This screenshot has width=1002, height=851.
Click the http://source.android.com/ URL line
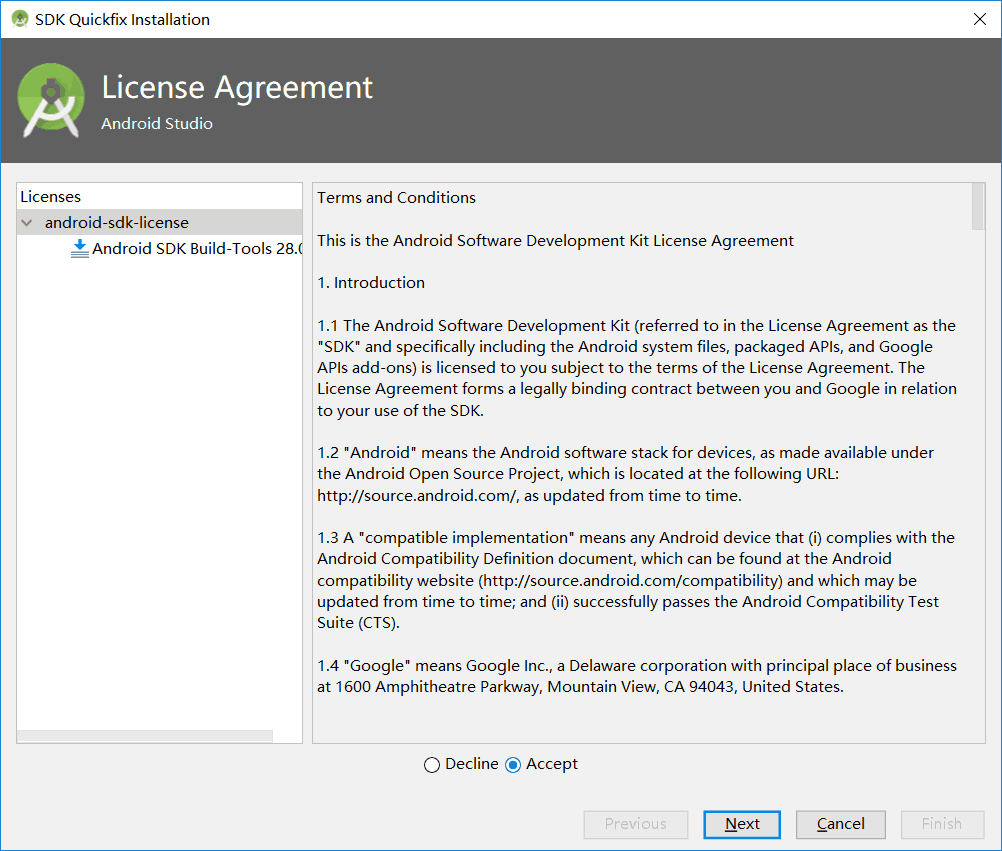(x=529, y=496)
